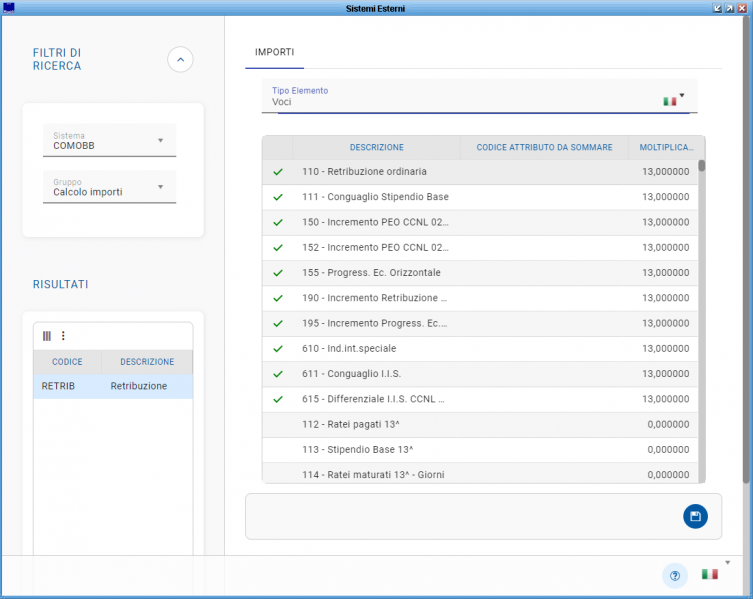Toggle checkmark for 610 - Ind.int.speciale row
This screenshot has width=753, height=599.
click(278, 348)
